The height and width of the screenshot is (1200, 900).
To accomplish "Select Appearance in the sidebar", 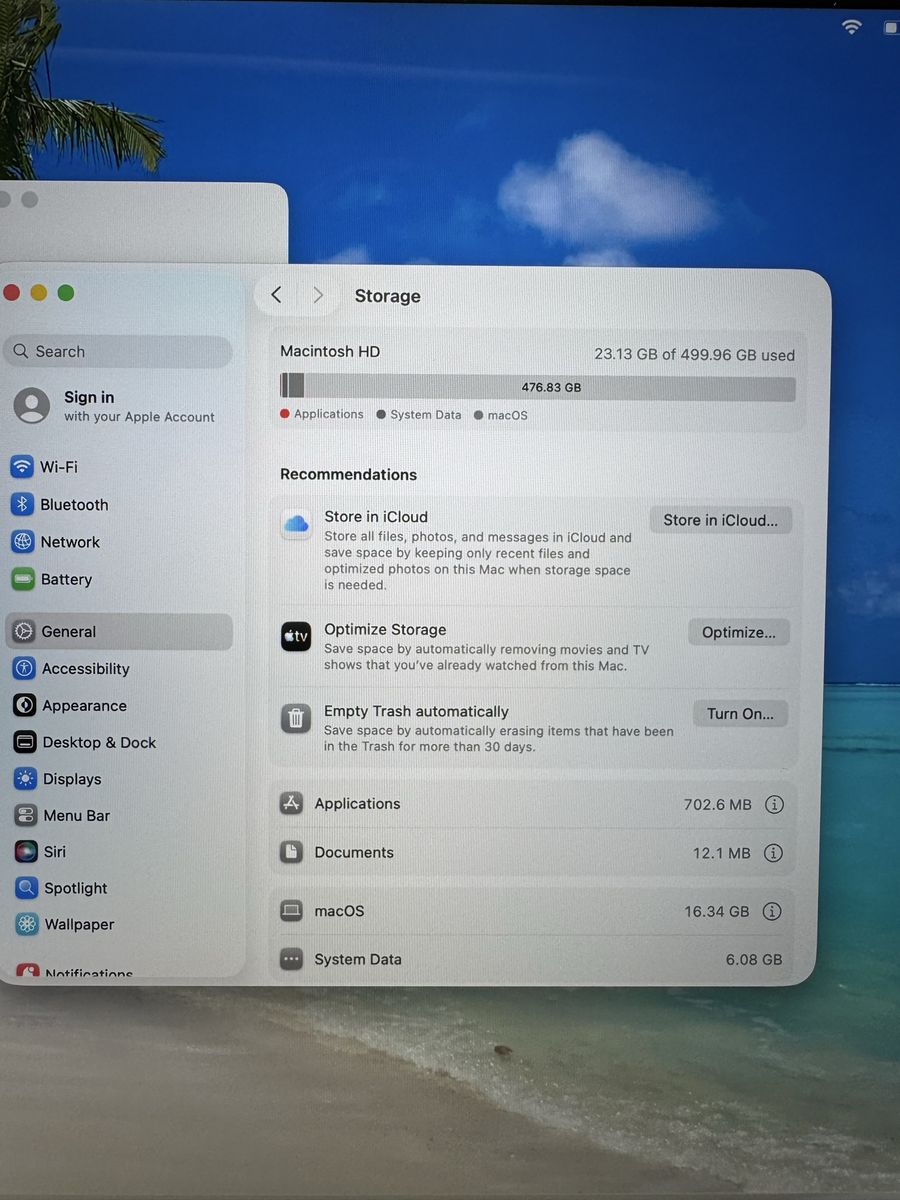I will coord(84,706).
